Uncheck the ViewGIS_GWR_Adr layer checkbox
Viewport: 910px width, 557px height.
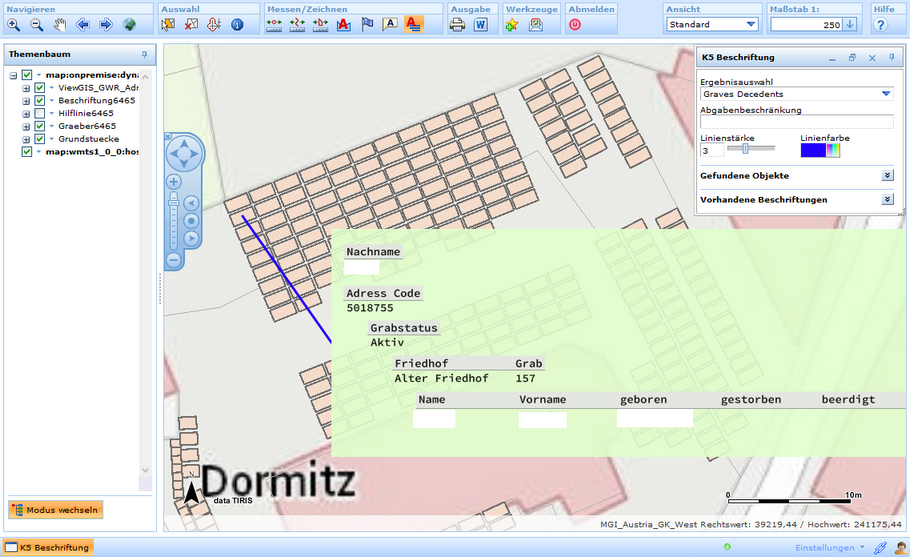tap(39, 88)
